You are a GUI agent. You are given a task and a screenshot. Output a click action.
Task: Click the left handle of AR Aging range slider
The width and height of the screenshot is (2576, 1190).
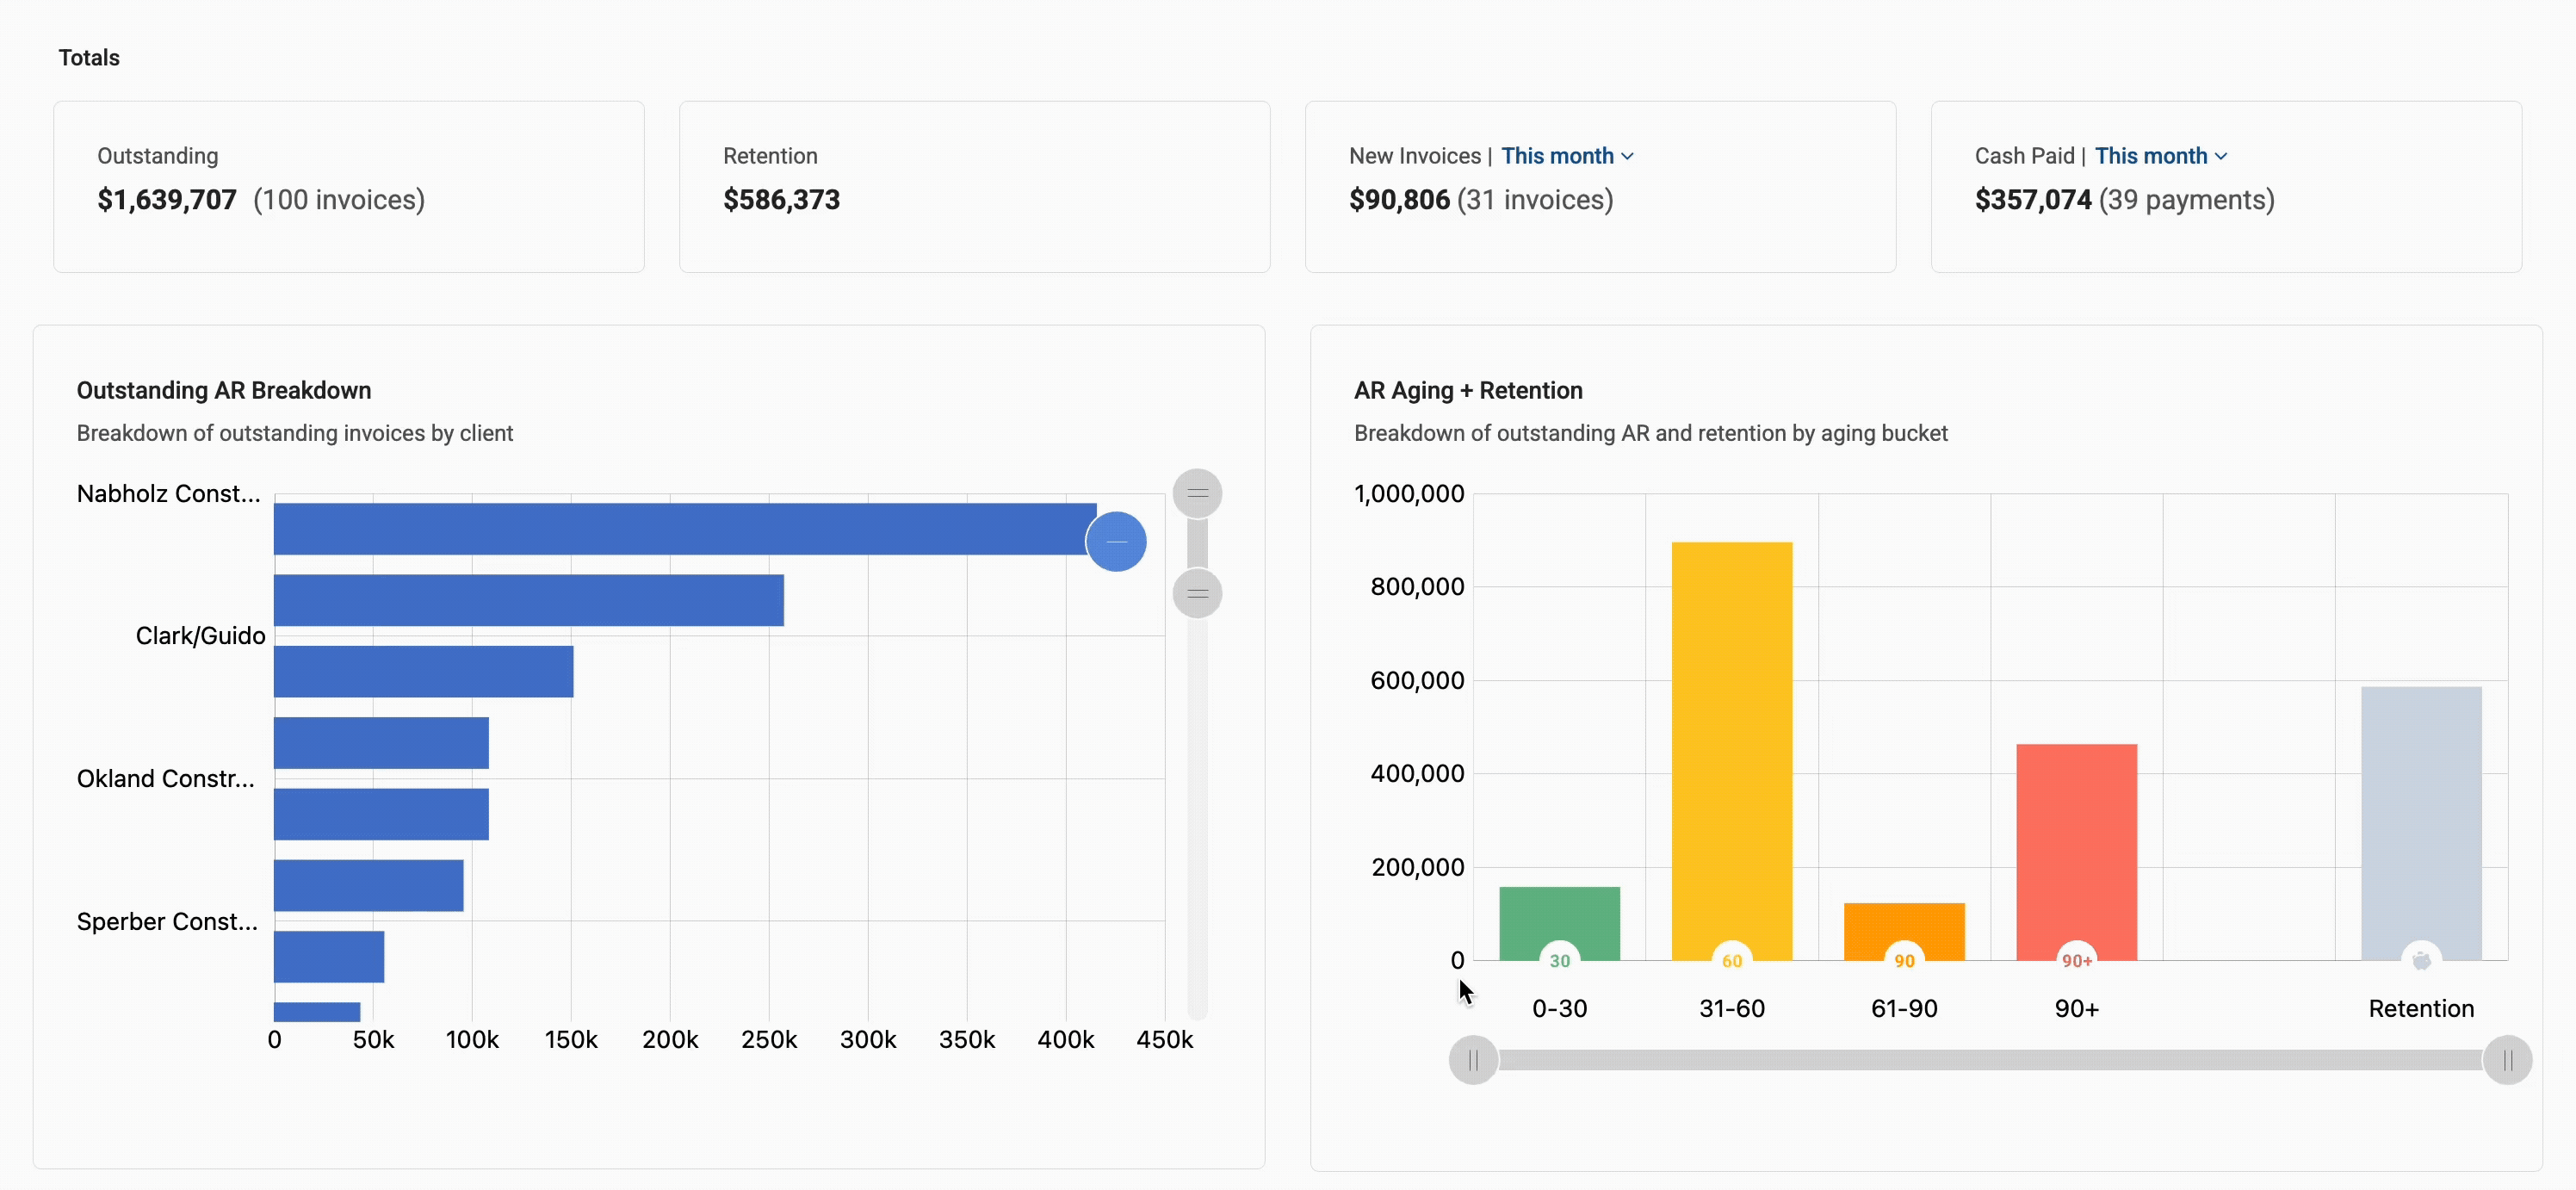pos(1473,1060)
